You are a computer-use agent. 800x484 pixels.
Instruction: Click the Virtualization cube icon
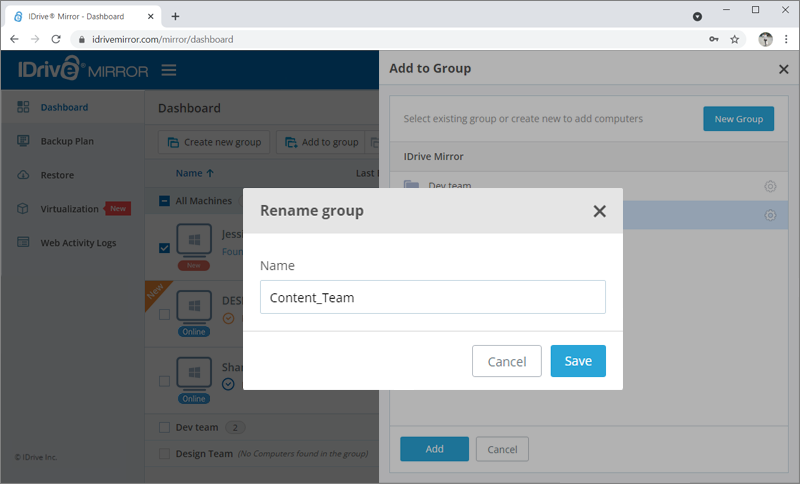point(23,209)
